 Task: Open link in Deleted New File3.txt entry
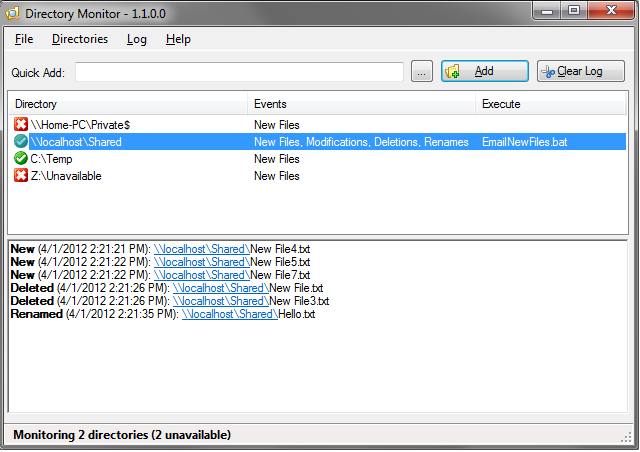pos(221,301)
